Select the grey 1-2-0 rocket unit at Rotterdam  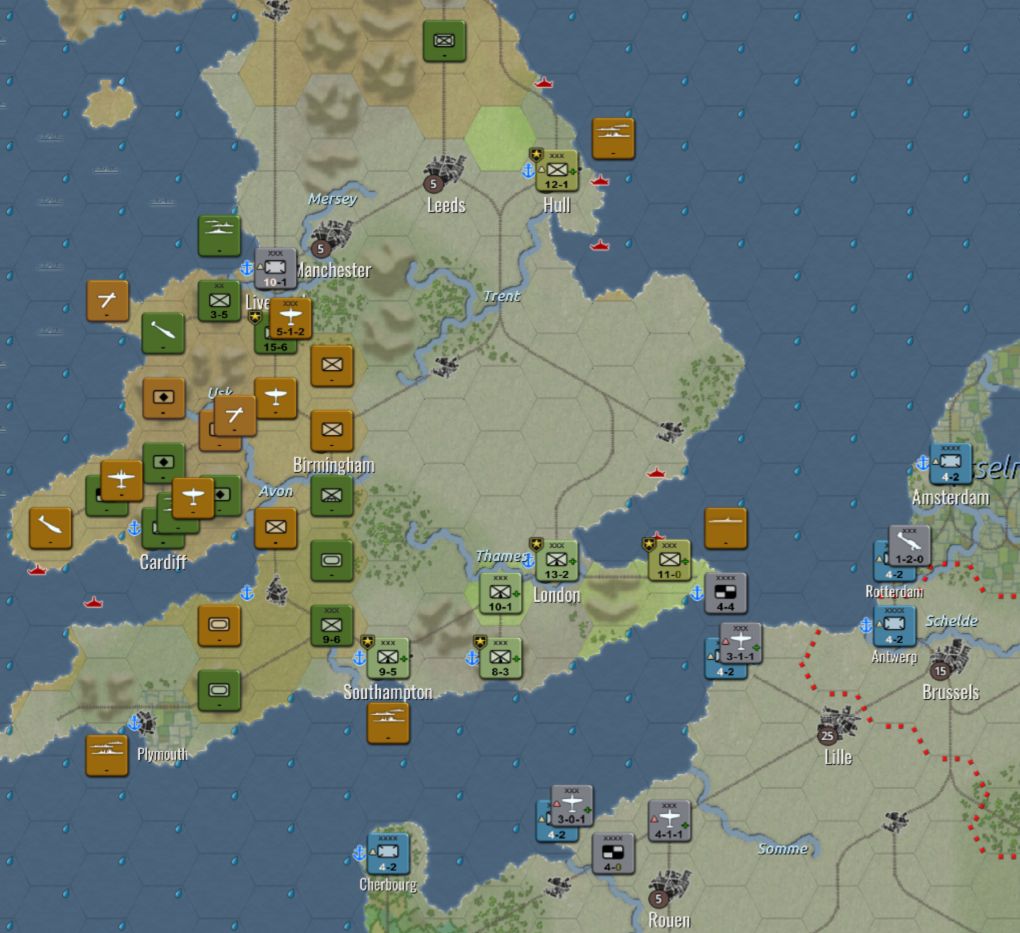909,546
